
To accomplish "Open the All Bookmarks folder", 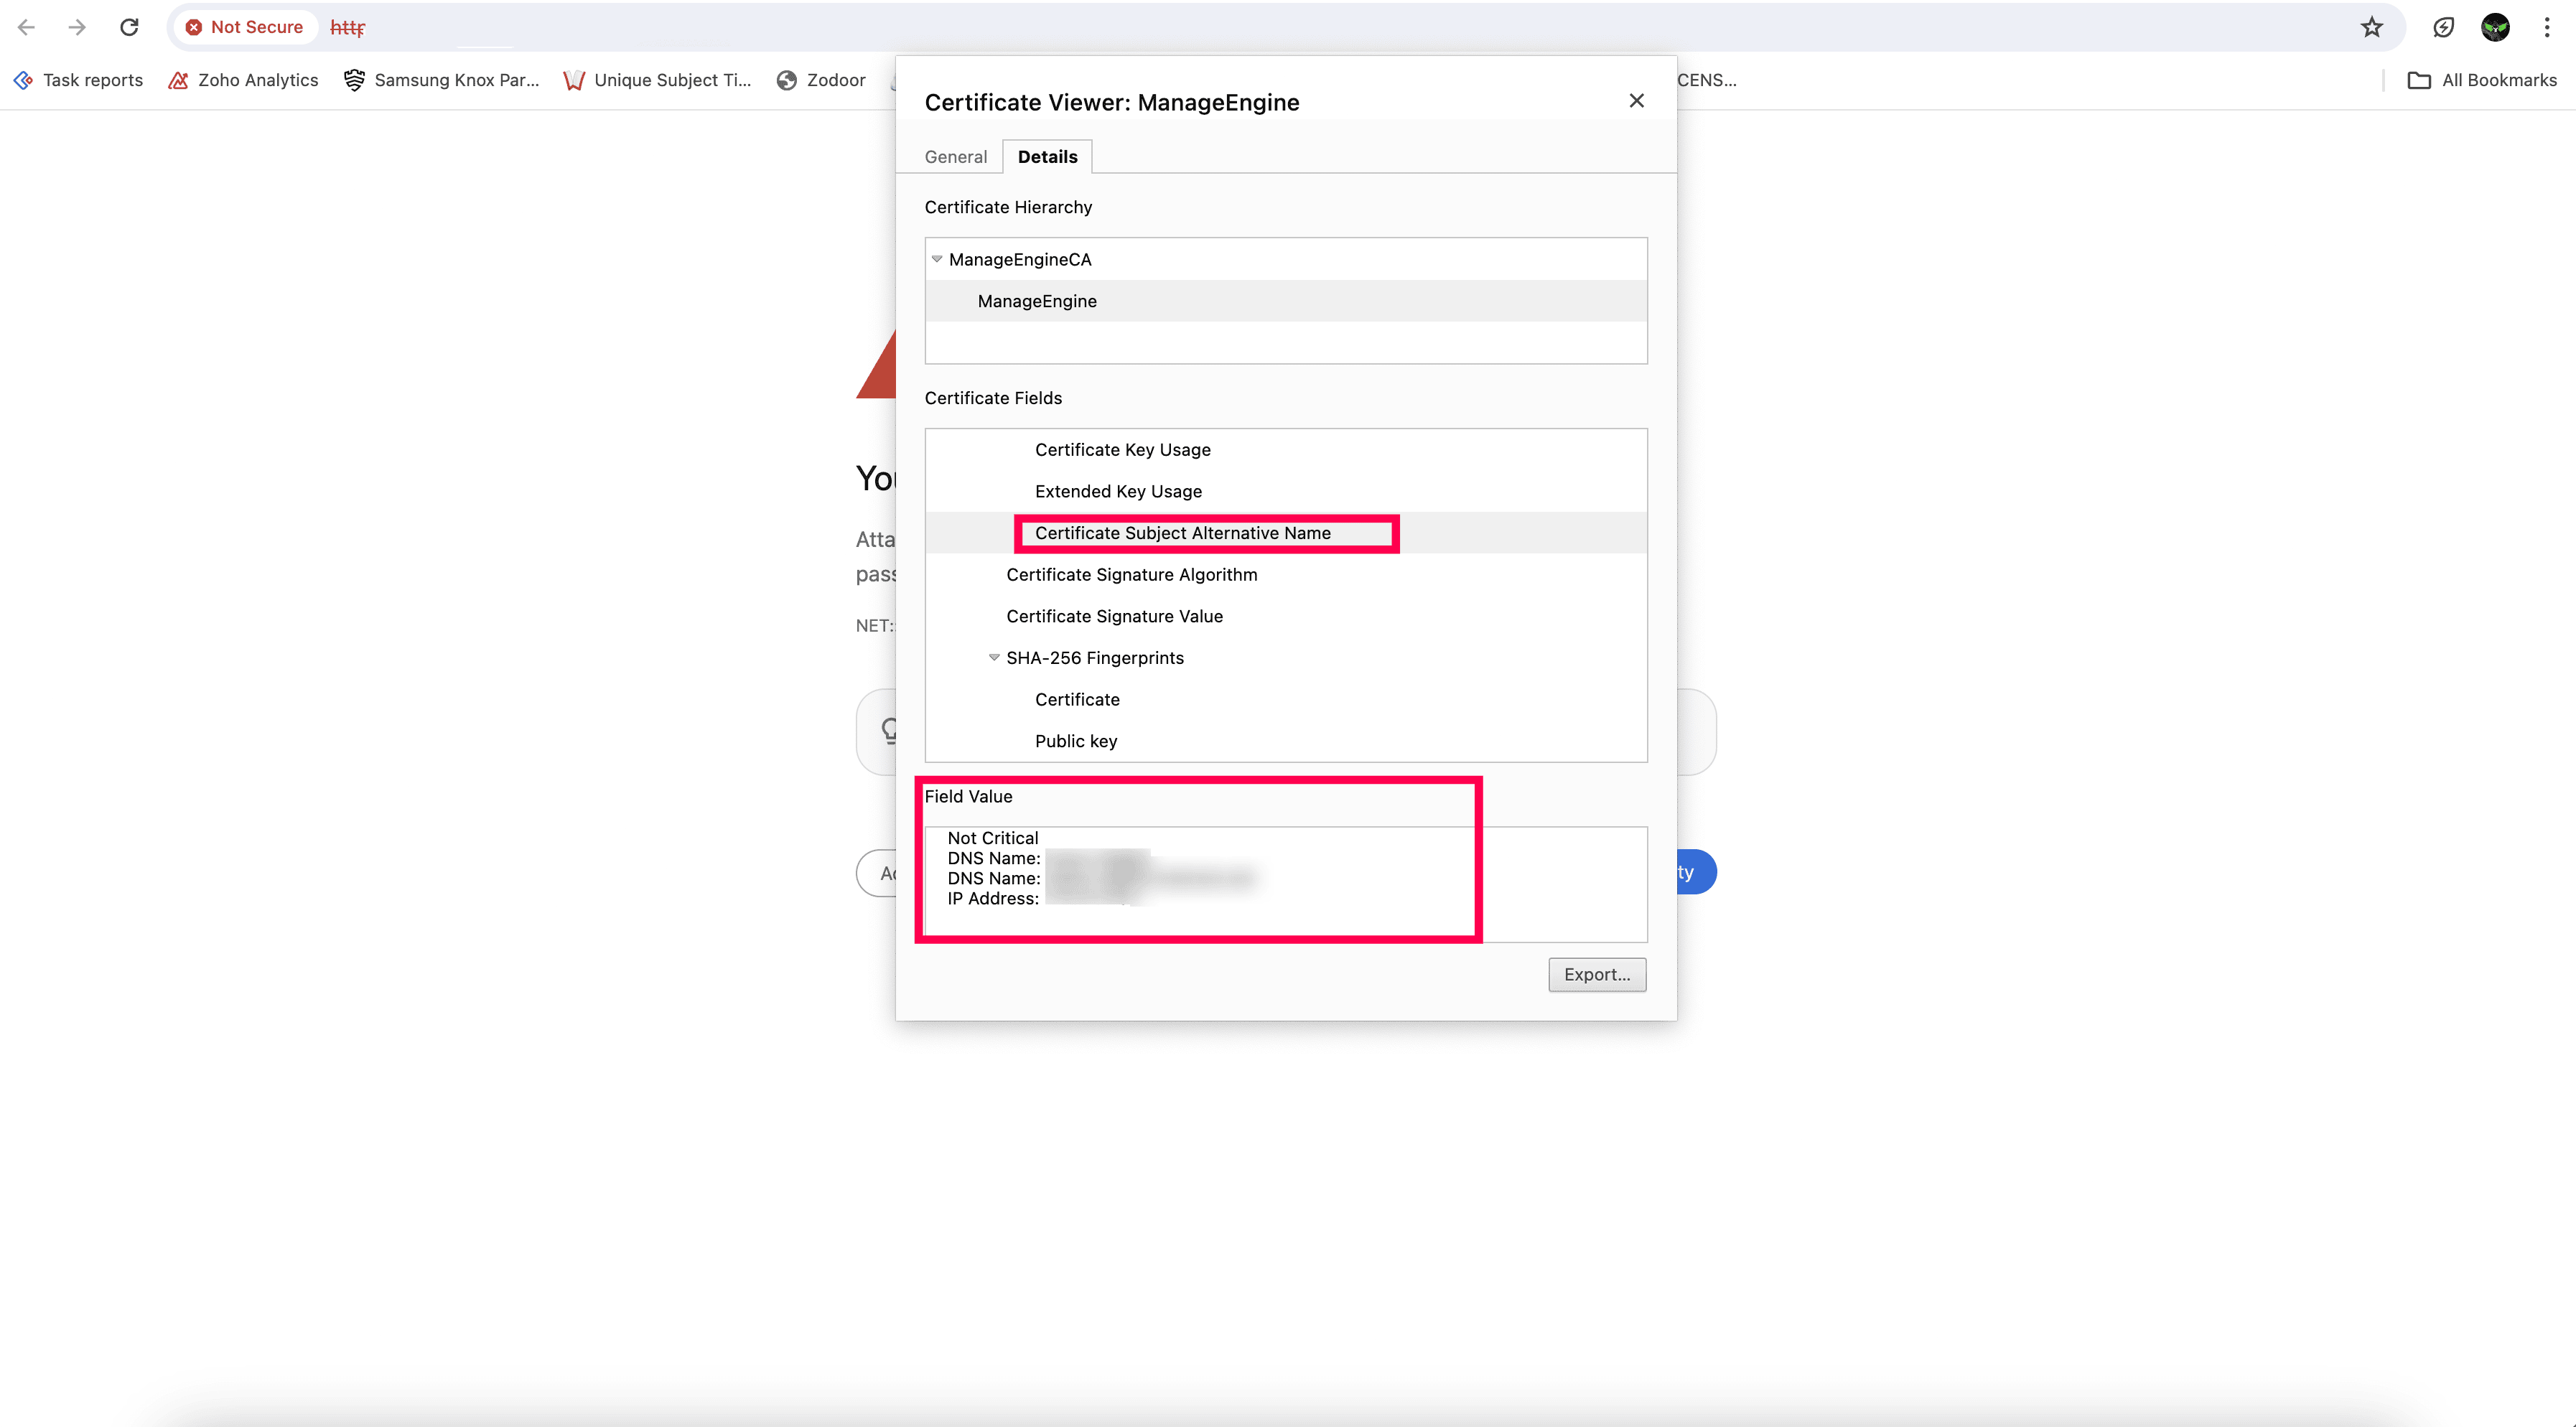I will point(2482,80).
